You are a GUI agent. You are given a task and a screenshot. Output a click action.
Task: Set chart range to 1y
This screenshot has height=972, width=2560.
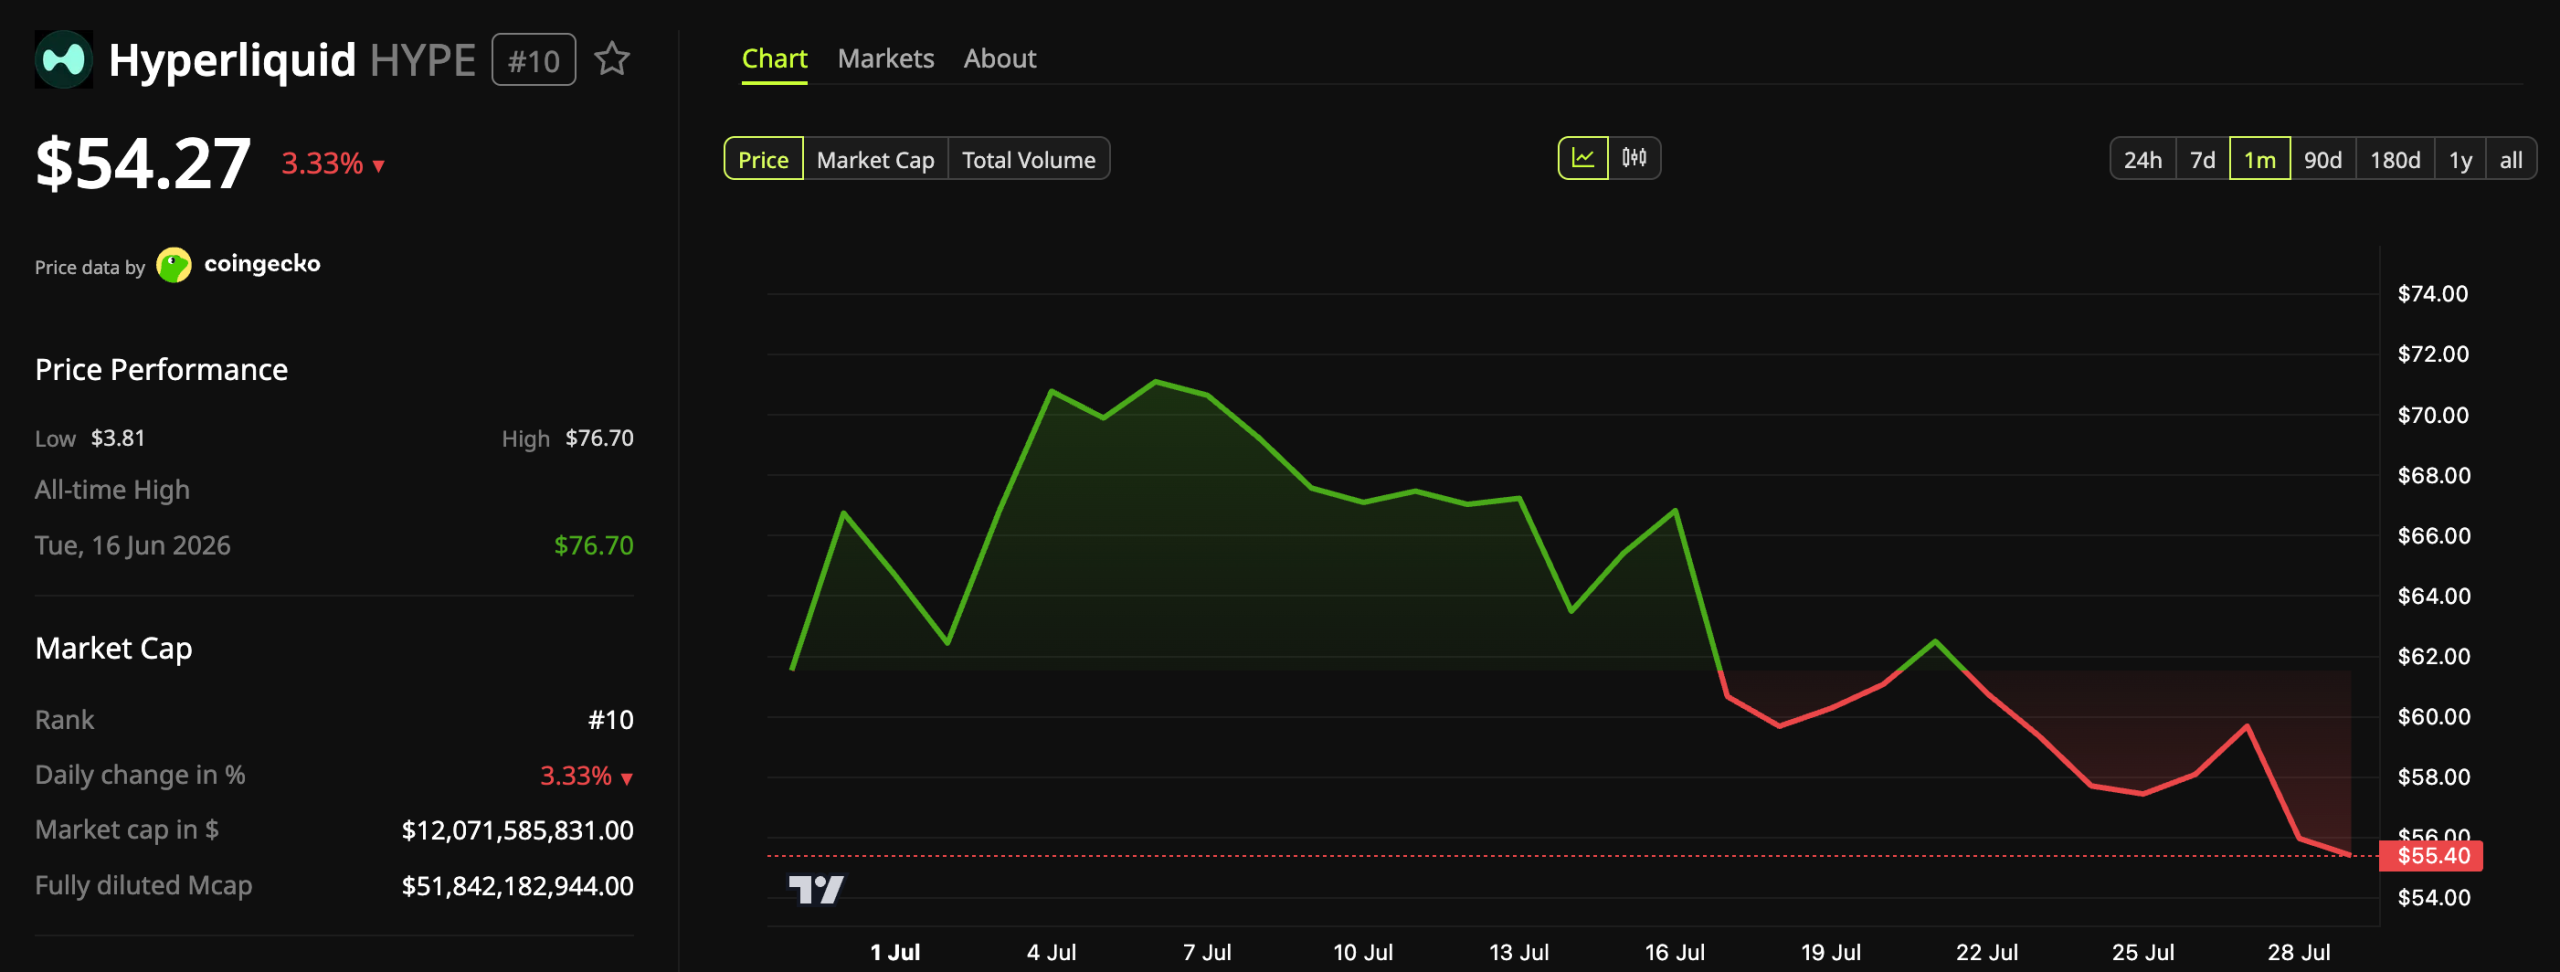pyautogui.click(x=2460, y=159)
